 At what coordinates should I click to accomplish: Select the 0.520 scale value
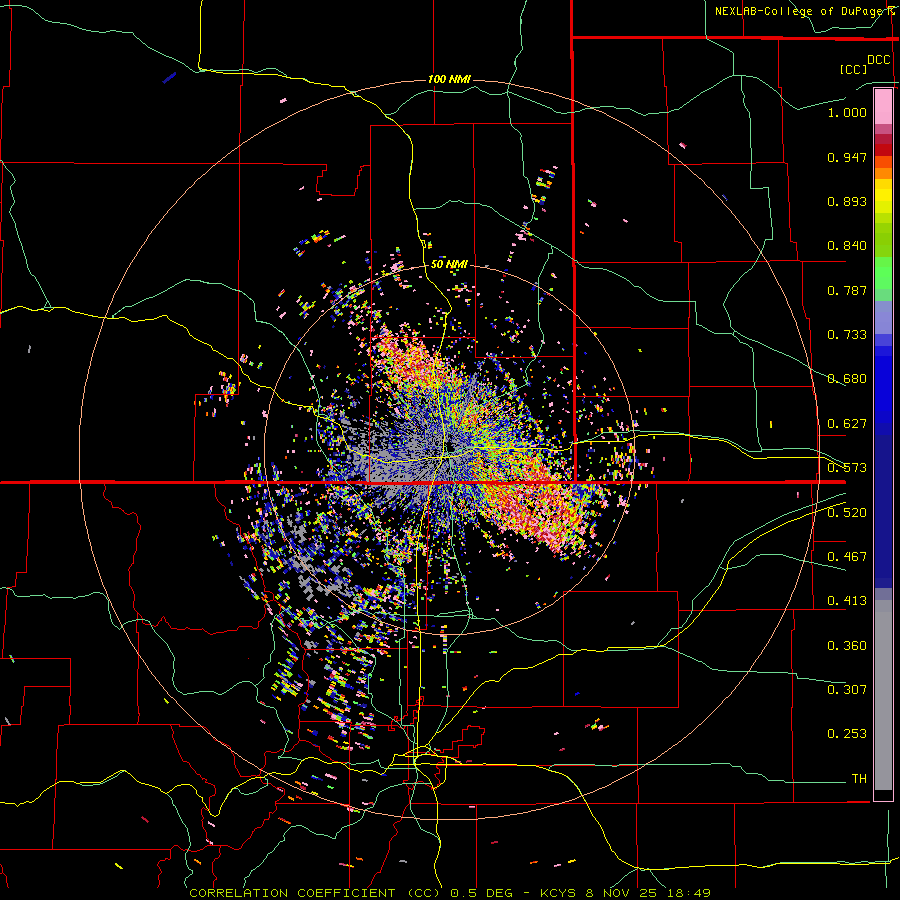(x=847, y=513)
